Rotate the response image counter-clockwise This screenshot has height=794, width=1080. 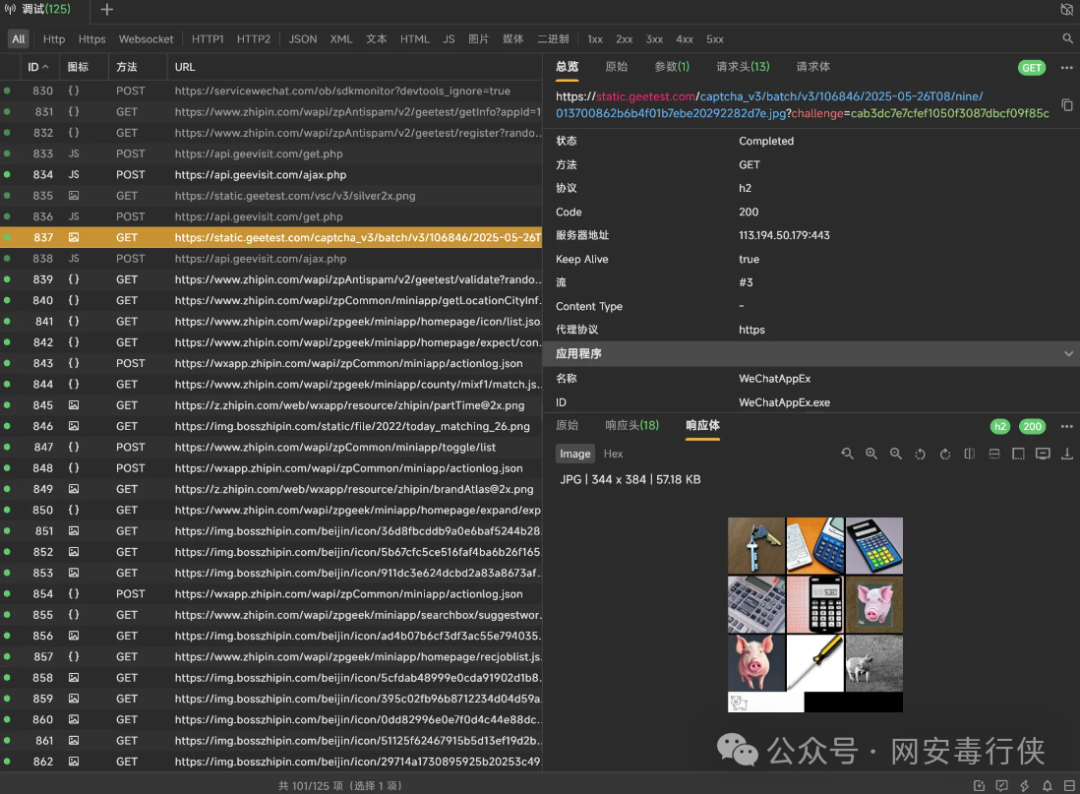pos(920,454)
